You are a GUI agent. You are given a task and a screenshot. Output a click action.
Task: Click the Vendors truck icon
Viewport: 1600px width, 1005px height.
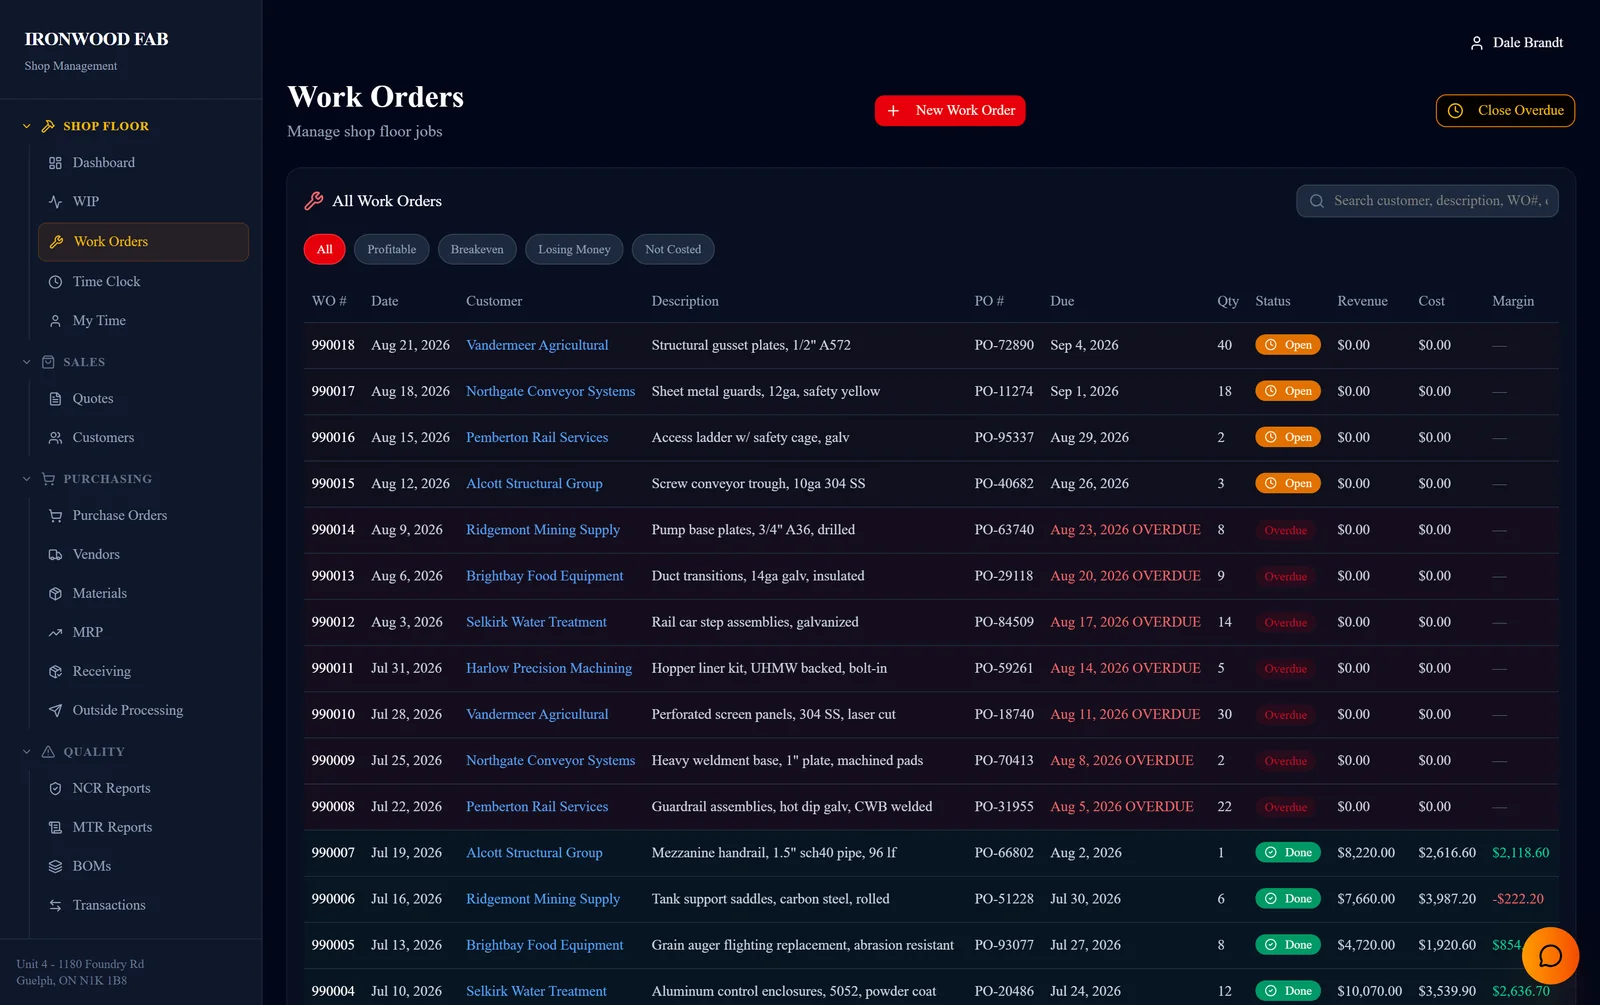[55, 555]
